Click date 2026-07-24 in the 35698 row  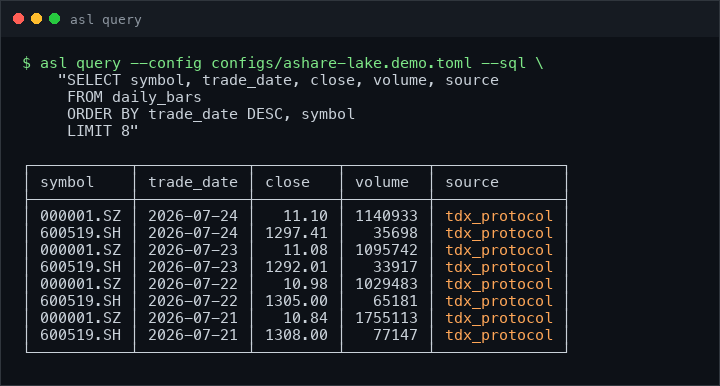coord(193,233)
